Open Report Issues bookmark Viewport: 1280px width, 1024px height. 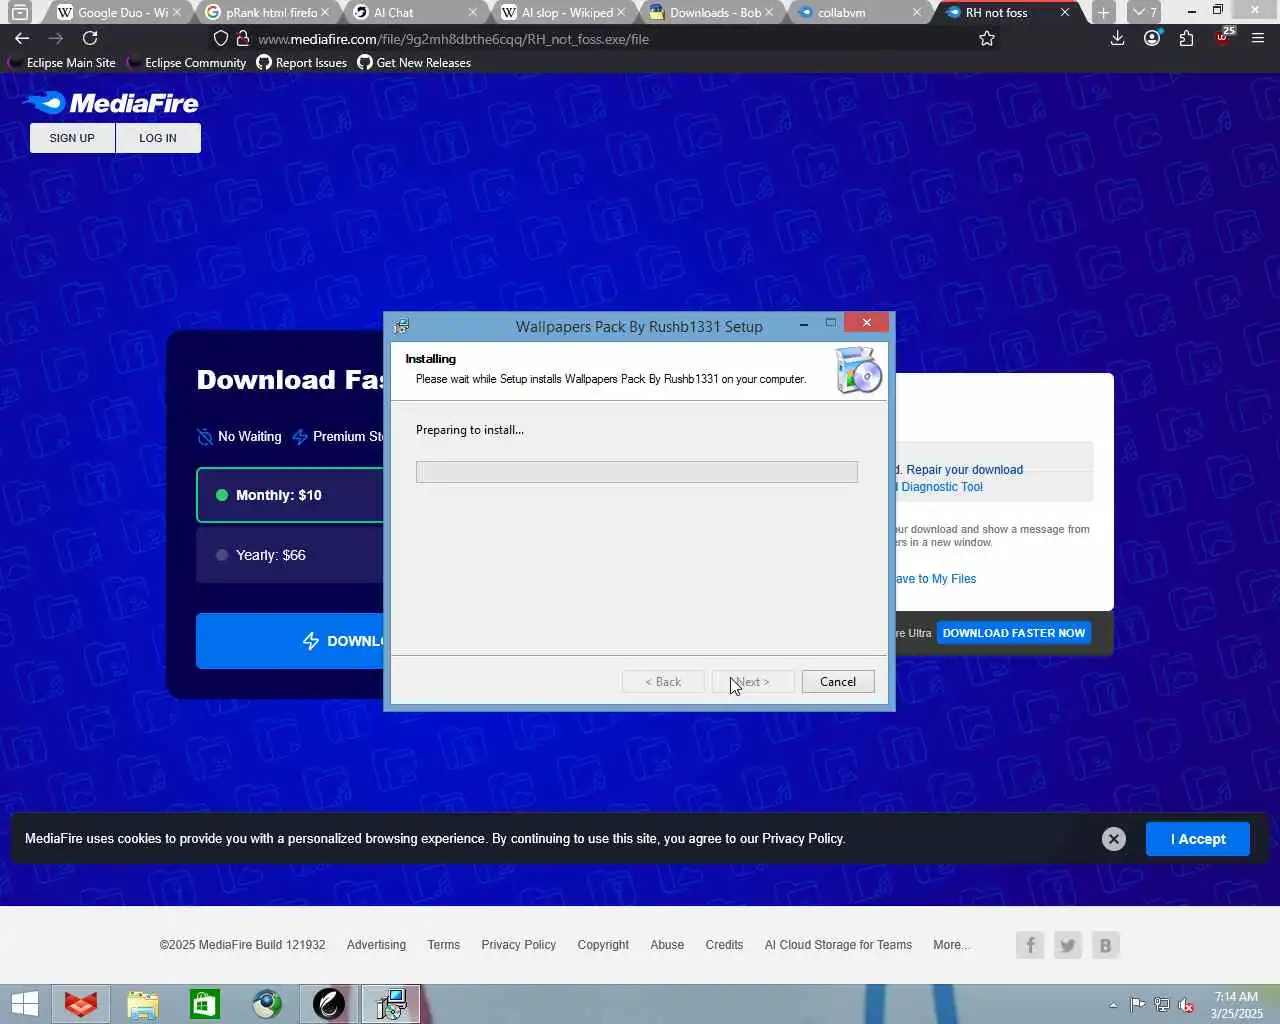(302, 63)
